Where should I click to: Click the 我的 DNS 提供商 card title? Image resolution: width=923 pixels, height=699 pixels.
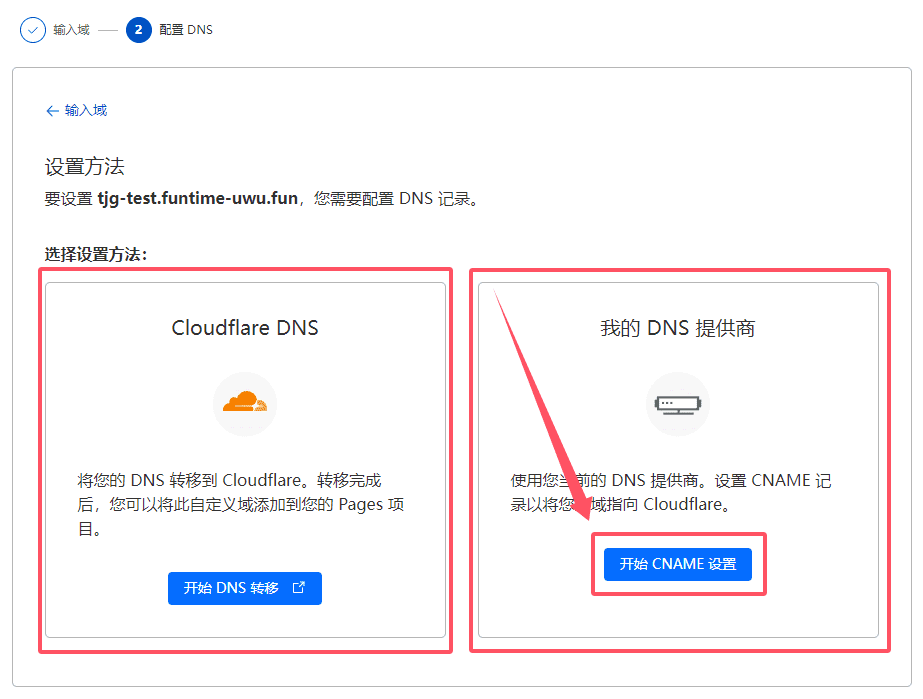(x=677, y=328)
